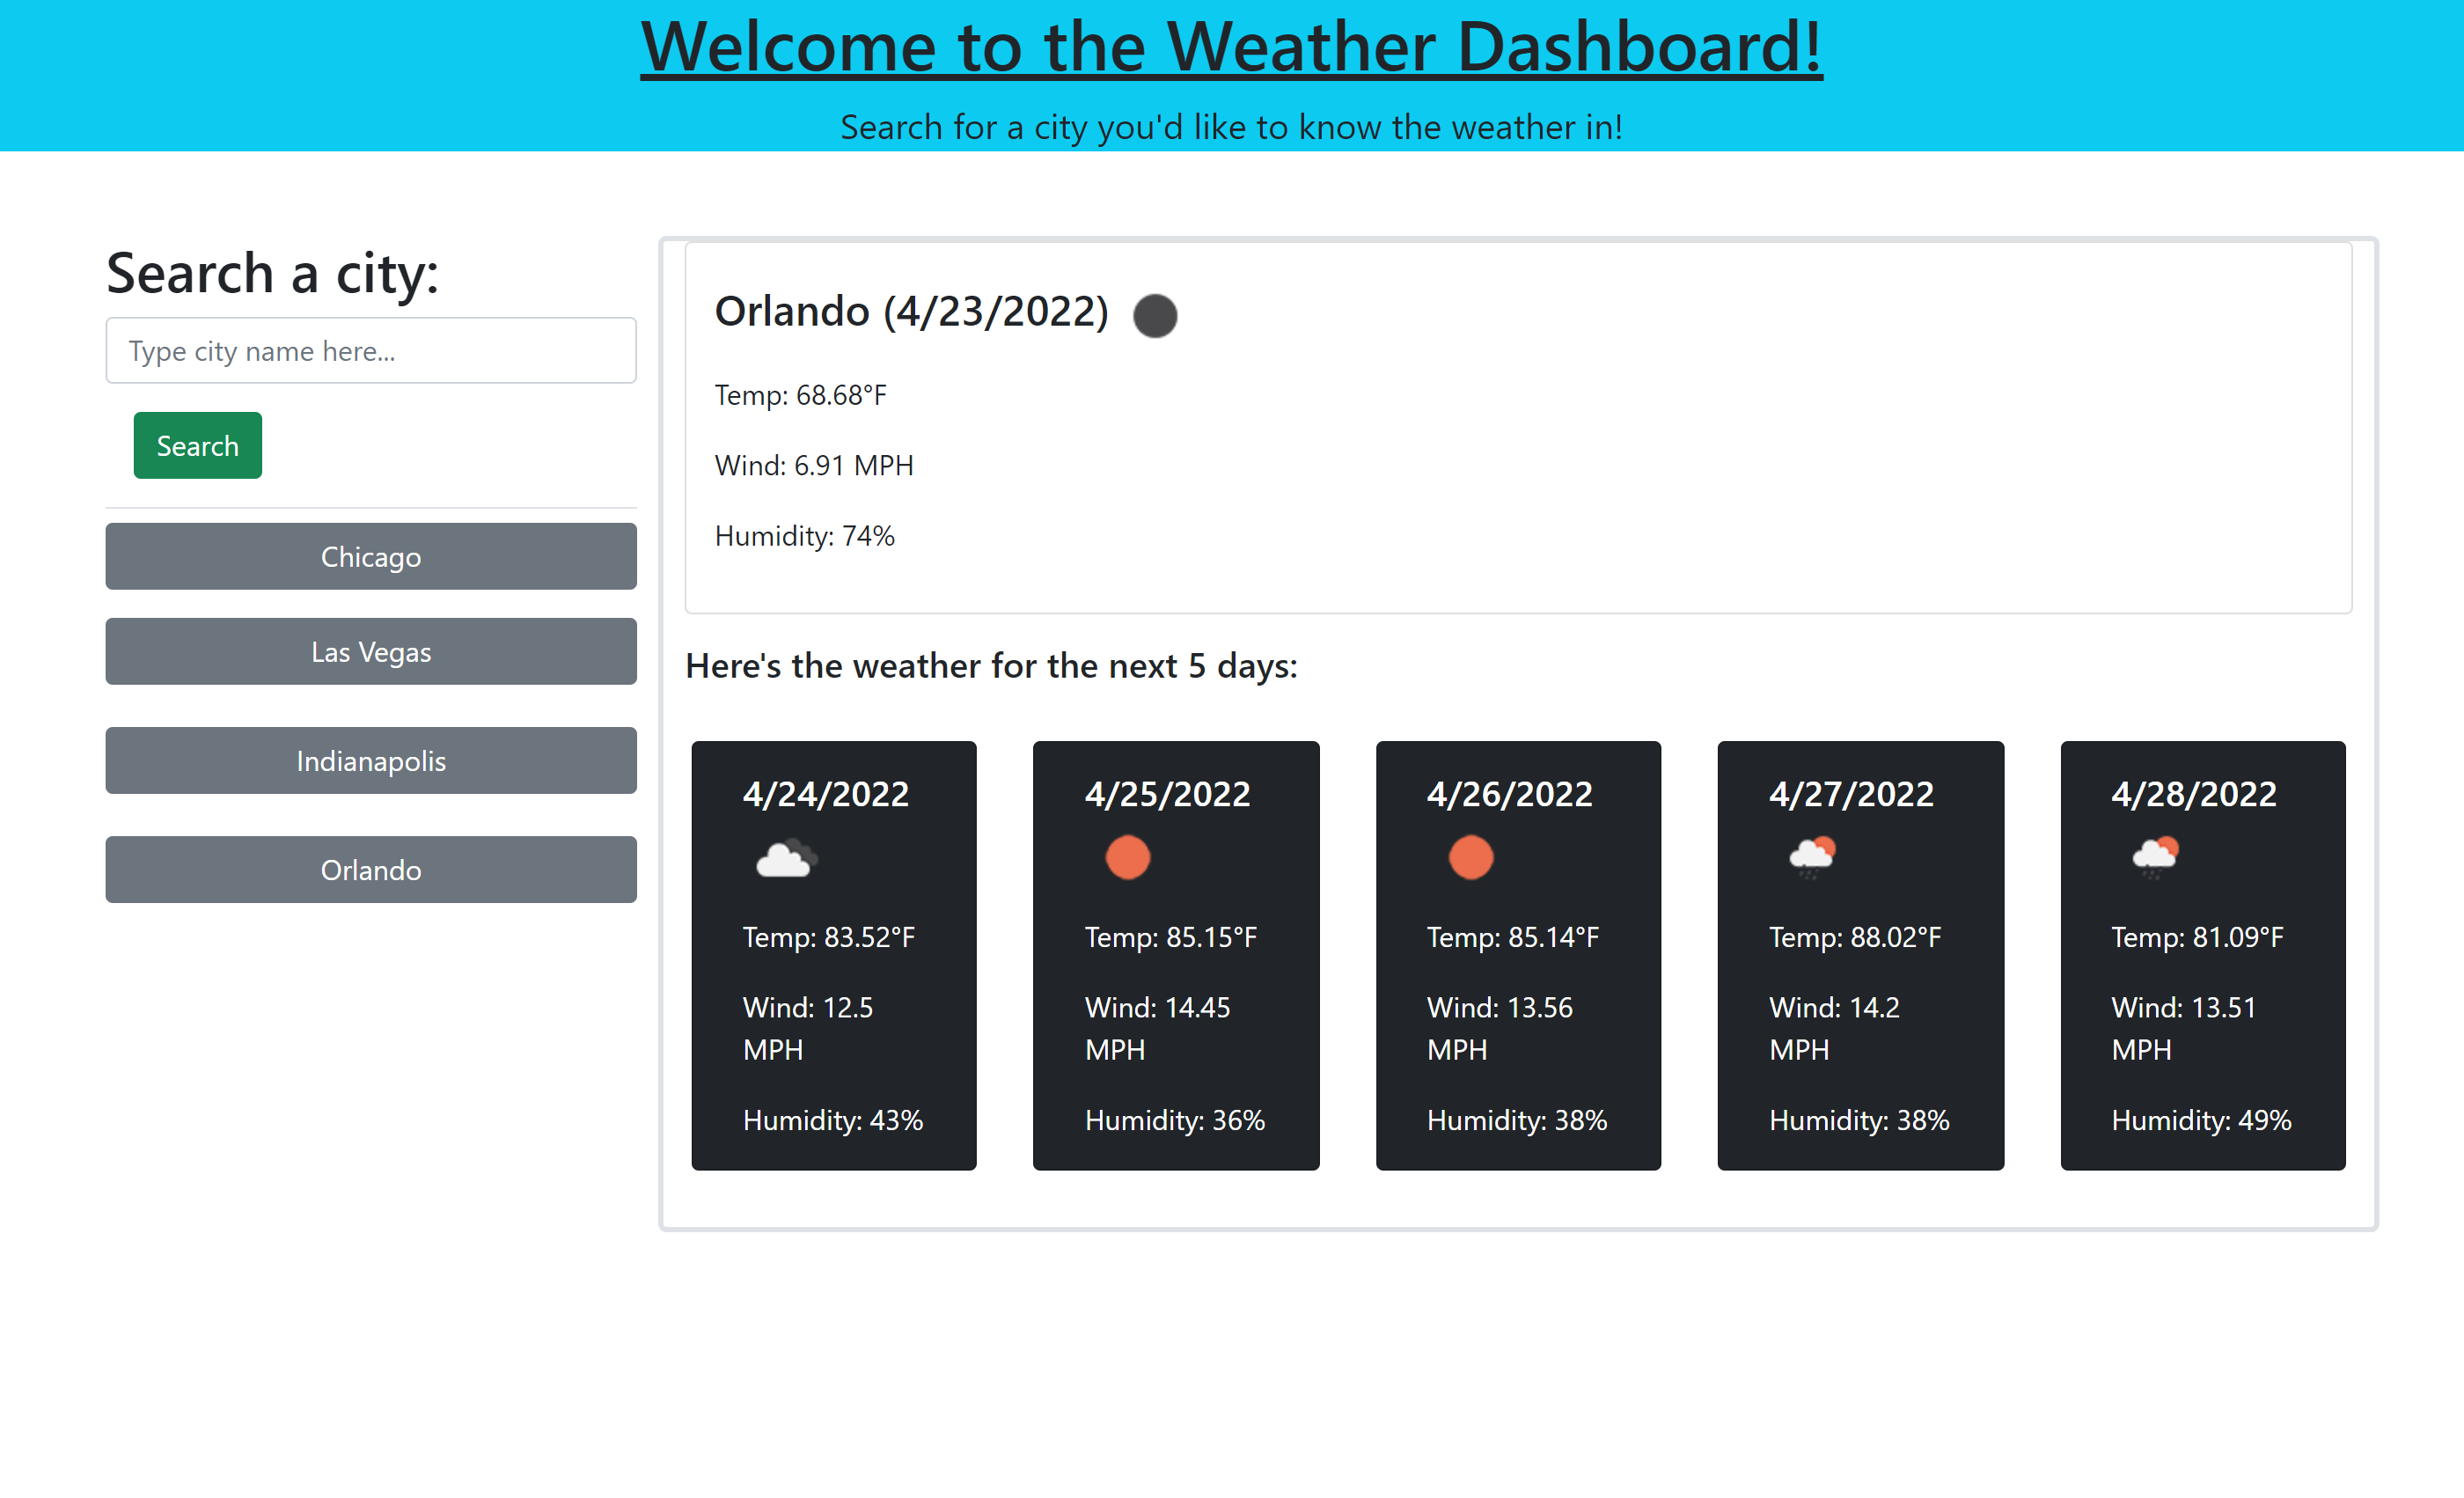This screenshot has width=2464, height=1498.
Task: Click the 4/28/2022 date label
Action: click(2193, 793)
